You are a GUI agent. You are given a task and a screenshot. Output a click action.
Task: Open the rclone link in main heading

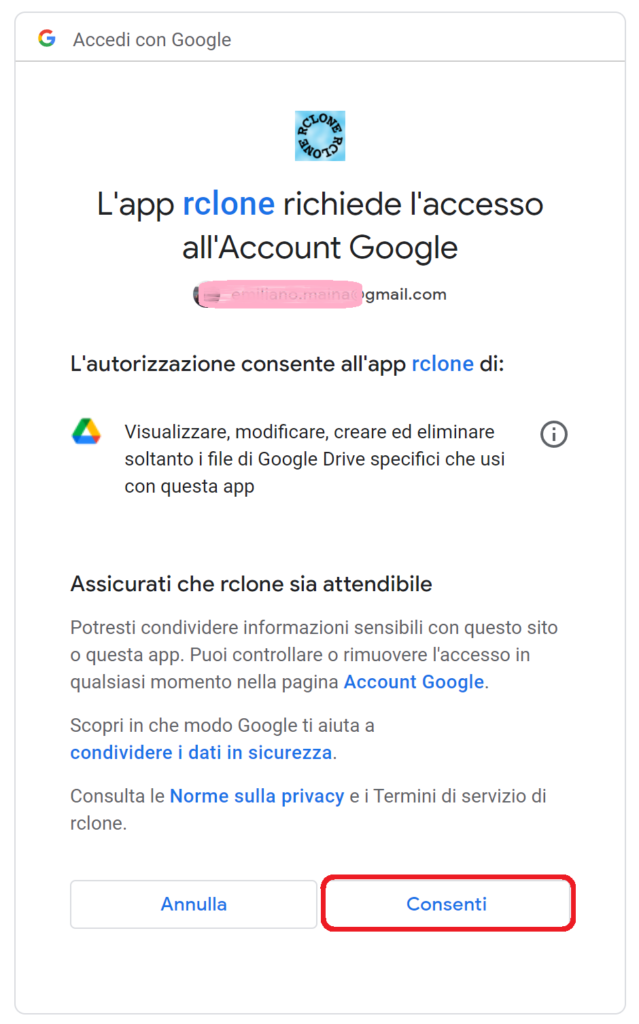point(228,204)
